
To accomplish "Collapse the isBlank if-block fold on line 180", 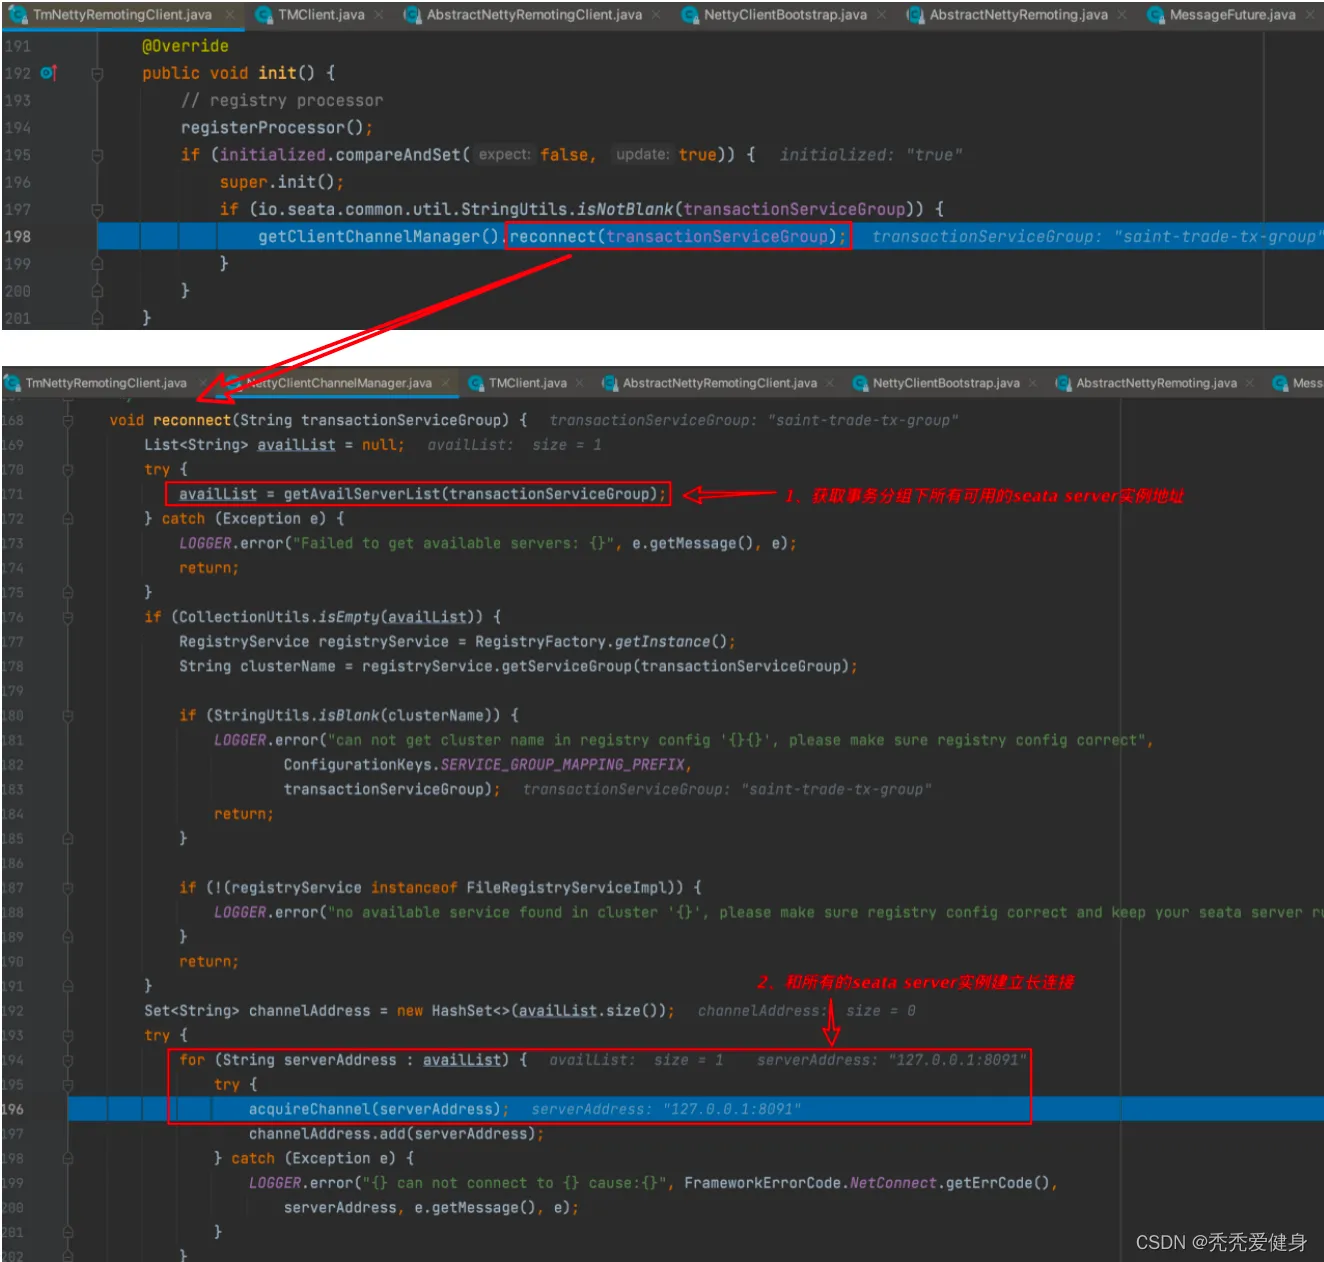I will (x=68, y=716).
